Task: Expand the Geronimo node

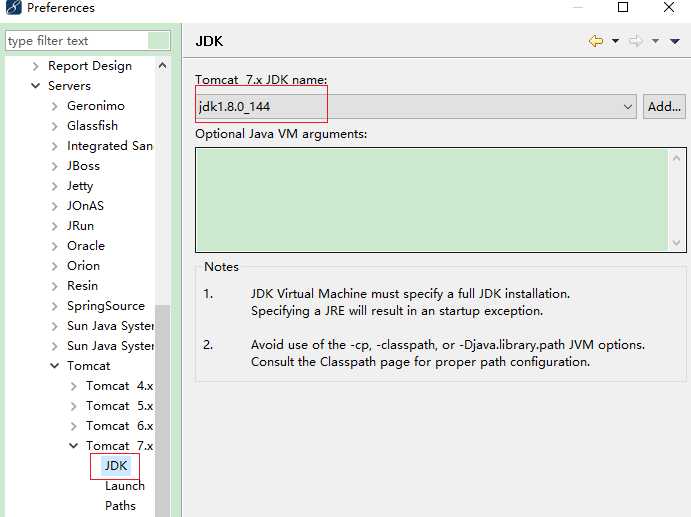Action: pos(55,106)
